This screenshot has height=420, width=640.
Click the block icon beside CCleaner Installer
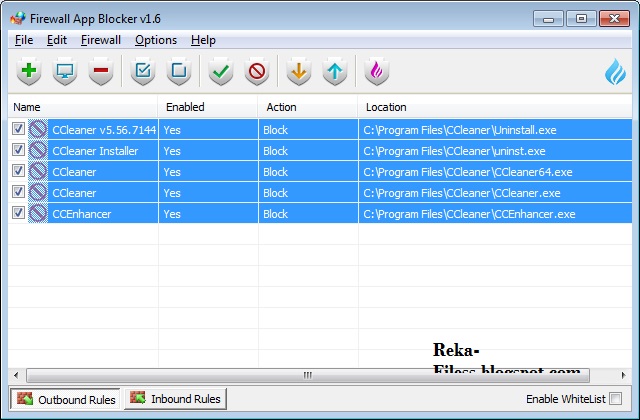pyautogui.click(x=38, y=151)
